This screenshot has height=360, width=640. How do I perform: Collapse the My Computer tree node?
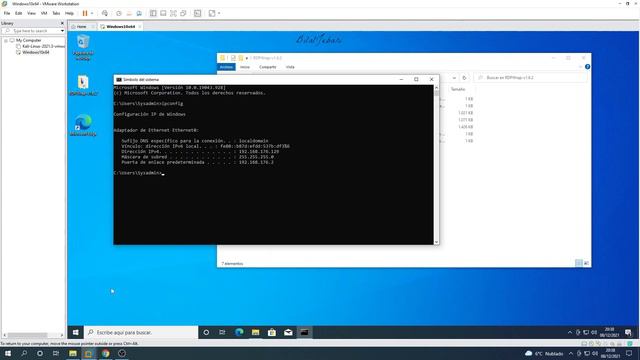[x=6, y=40]
